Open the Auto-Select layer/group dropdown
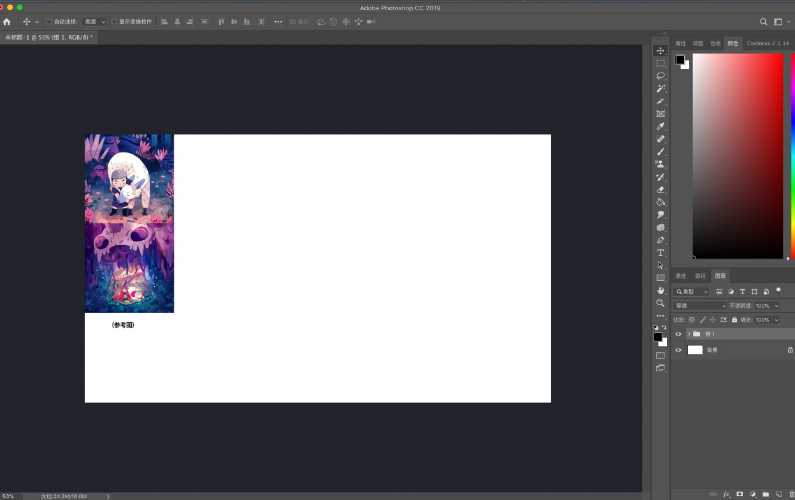Screen dimensions: 795x500 coord(95,22)
